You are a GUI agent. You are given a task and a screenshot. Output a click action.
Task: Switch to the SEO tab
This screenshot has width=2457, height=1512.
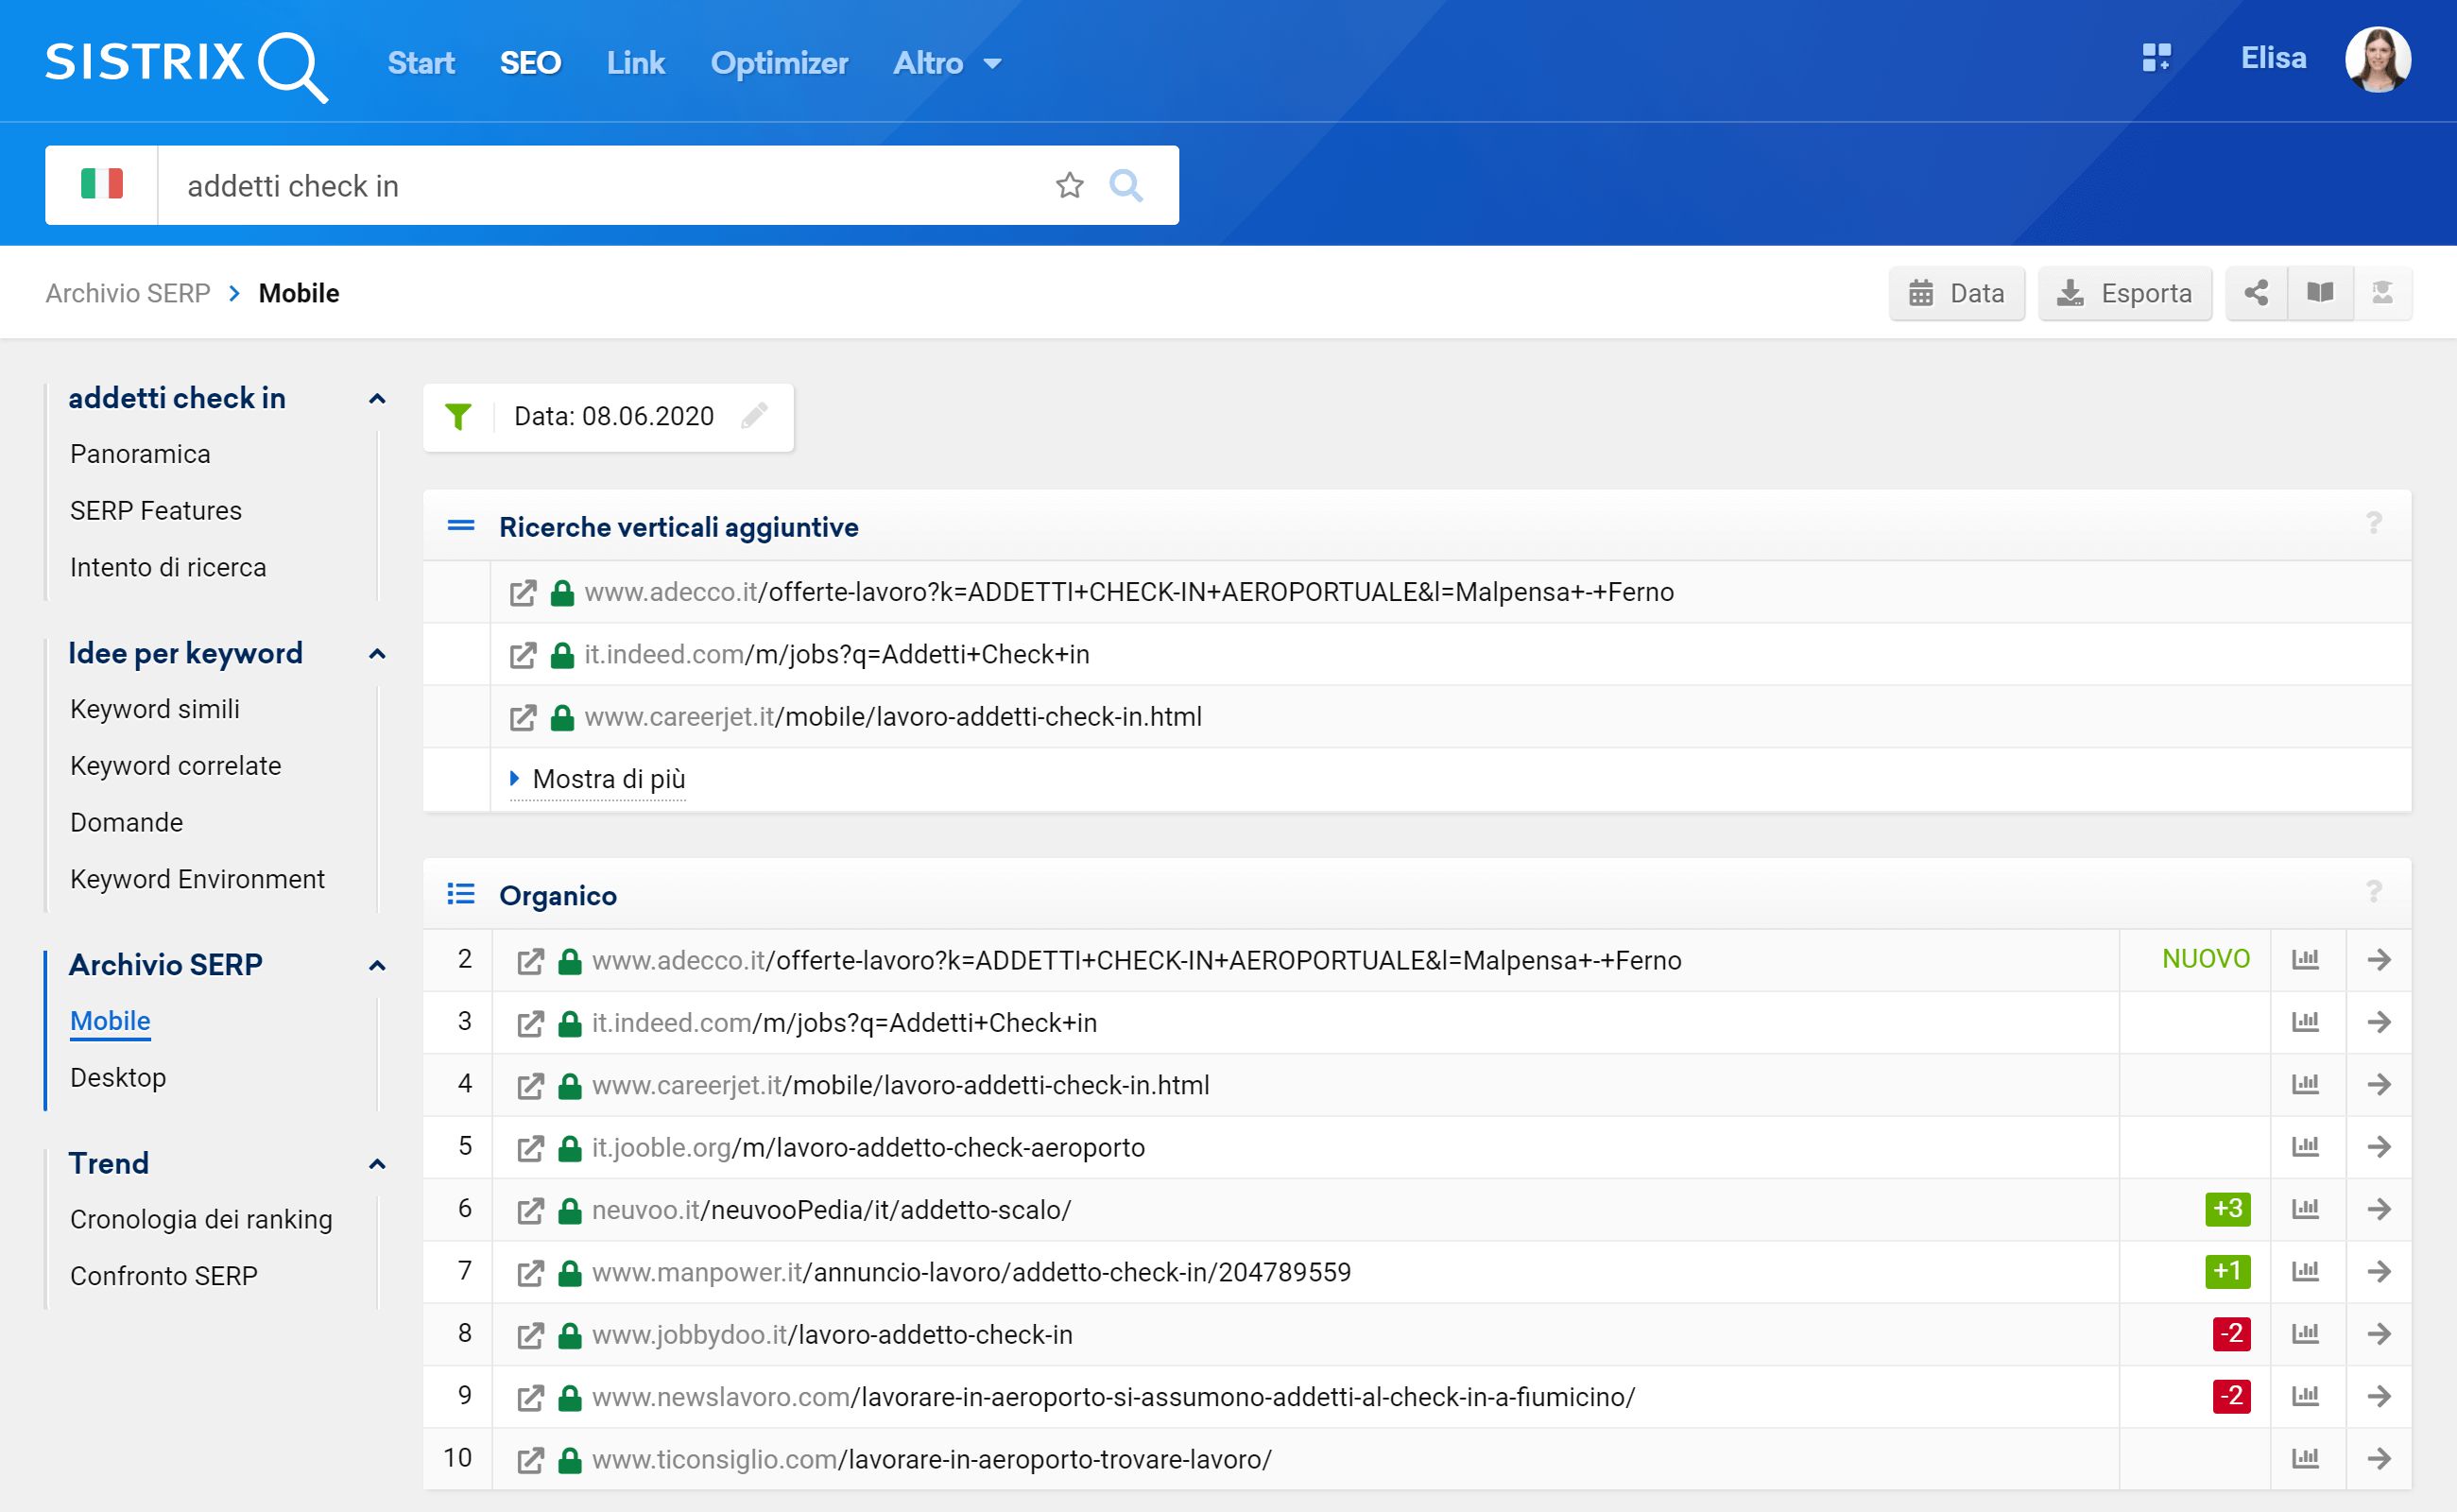point(530,63)
